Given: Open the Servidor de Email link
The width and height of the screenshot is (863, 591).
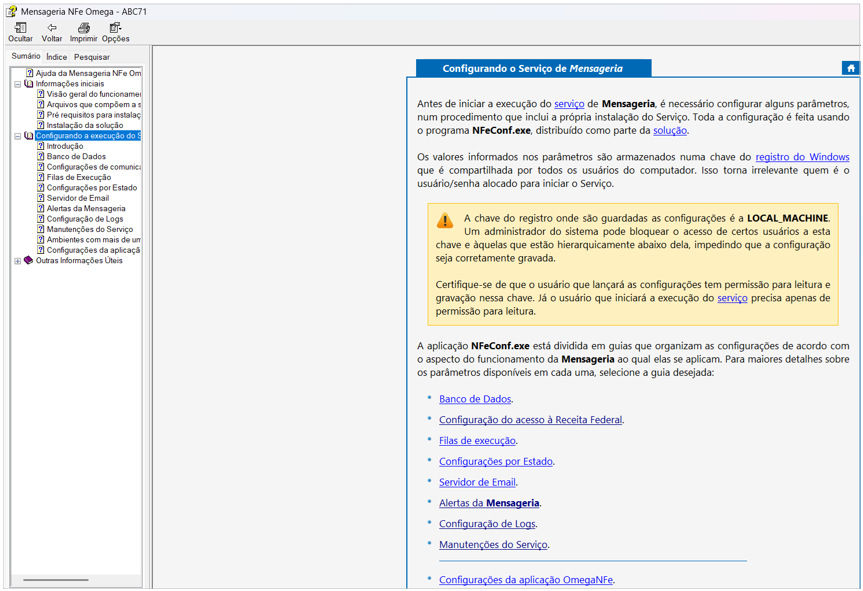Looking at the screenshot, I should (x=477, y=483).
